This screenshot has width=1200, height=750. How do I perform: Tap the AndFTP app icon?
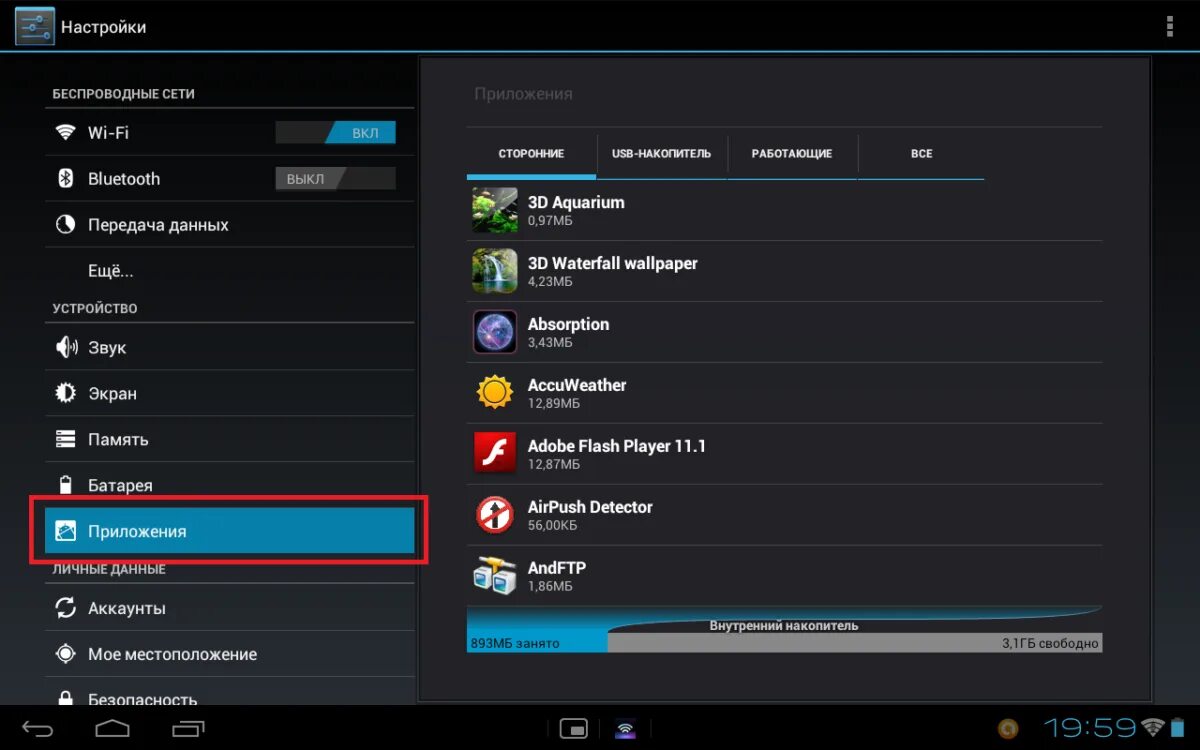[x=495, y=576]
